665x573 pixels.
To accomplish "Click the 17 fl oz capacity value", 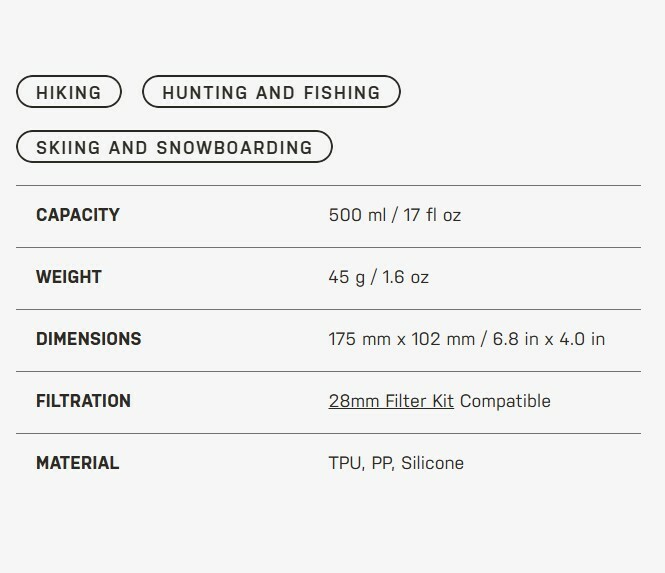I will (x=430, y=215).
